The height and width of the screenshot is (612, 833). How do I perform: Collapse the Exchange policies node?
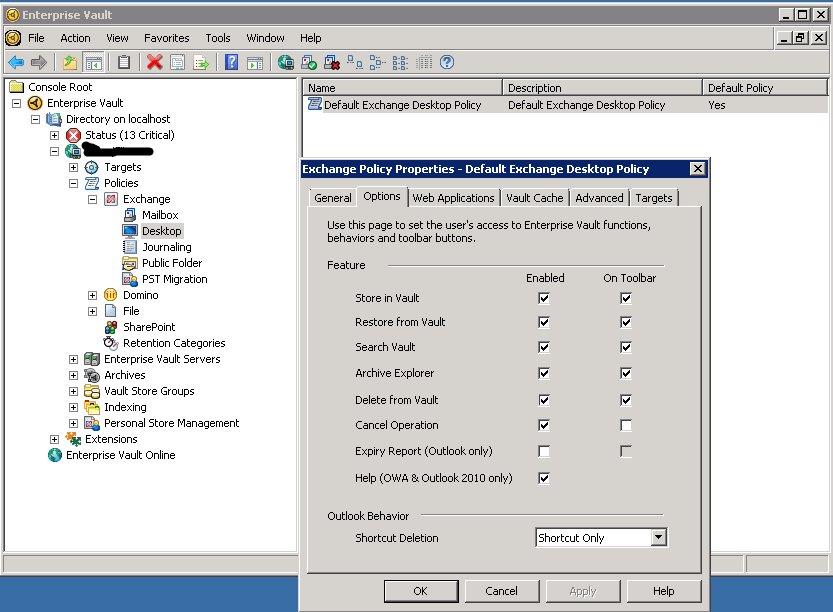[x=92, y=199]
